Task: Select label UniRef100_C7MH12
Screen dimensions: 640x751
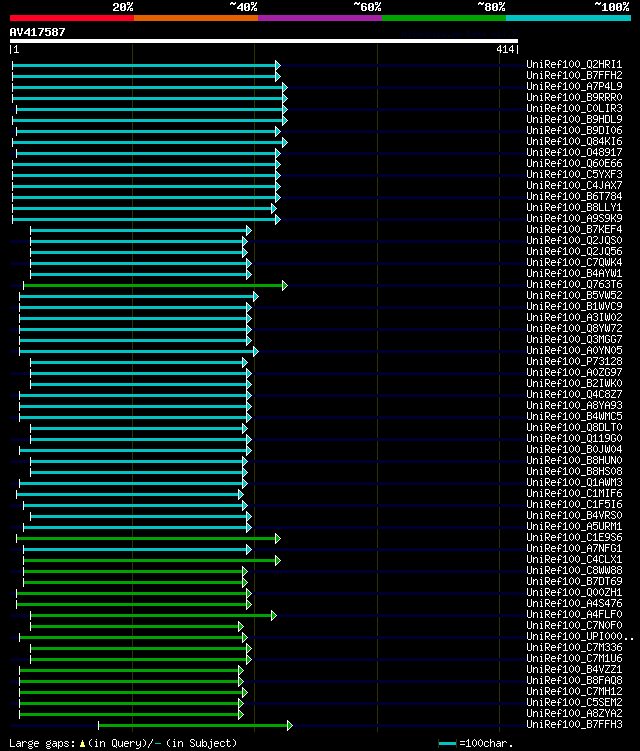Action: [574, 692]
